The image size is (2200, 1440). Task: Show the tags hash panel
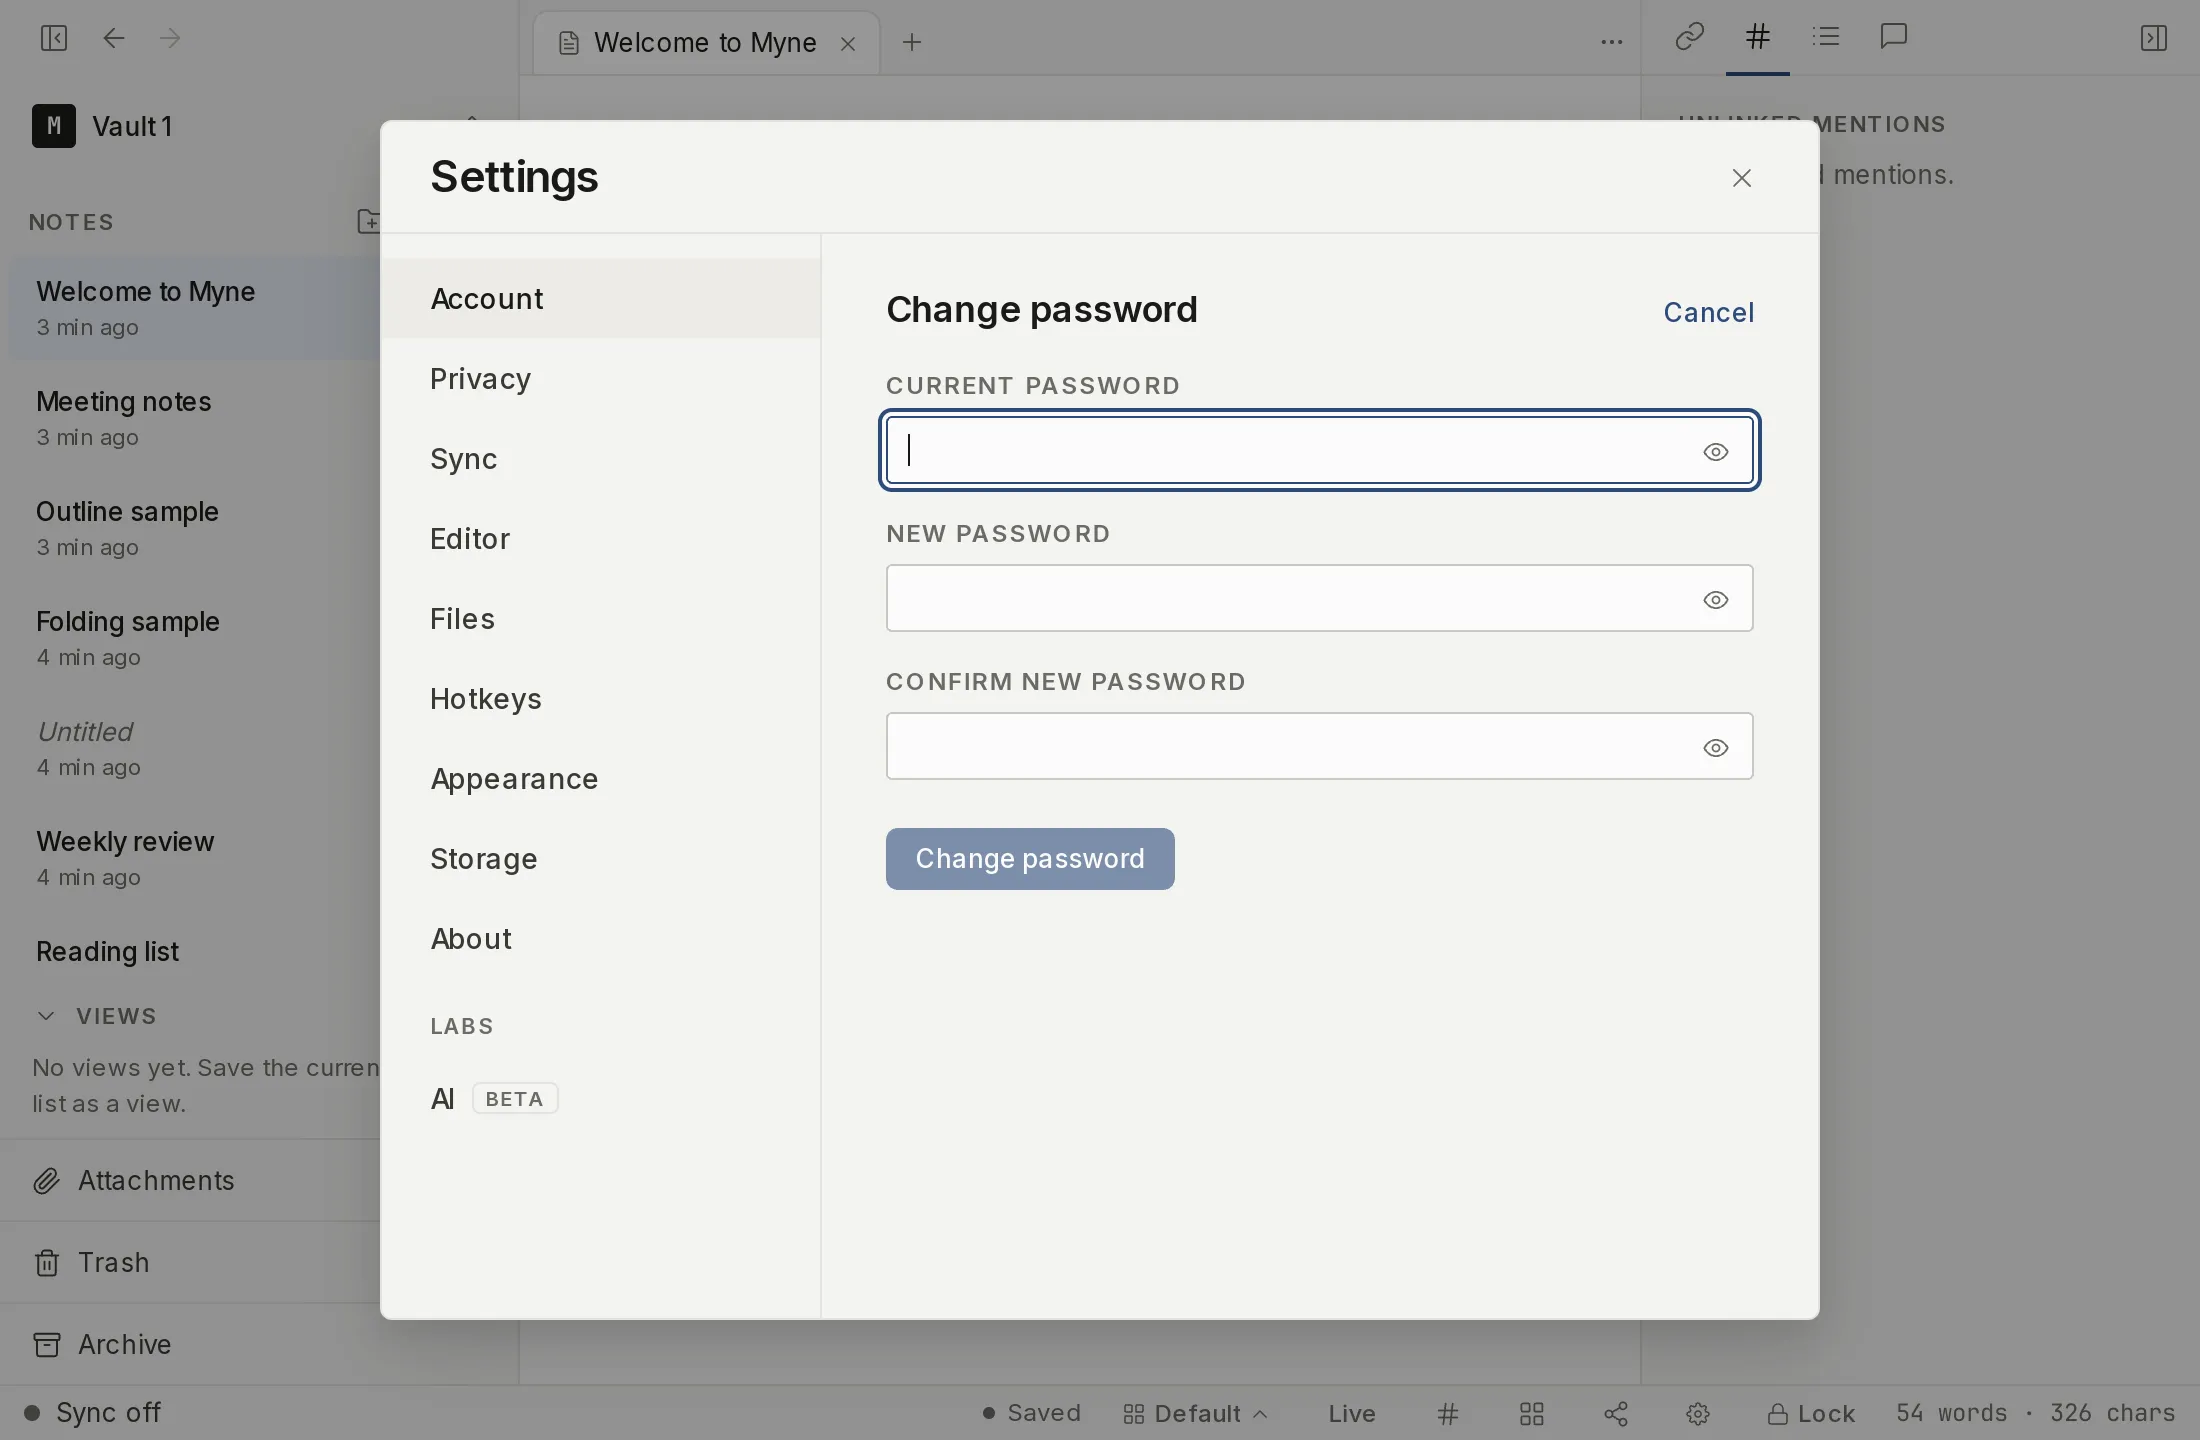(1757, 37)
